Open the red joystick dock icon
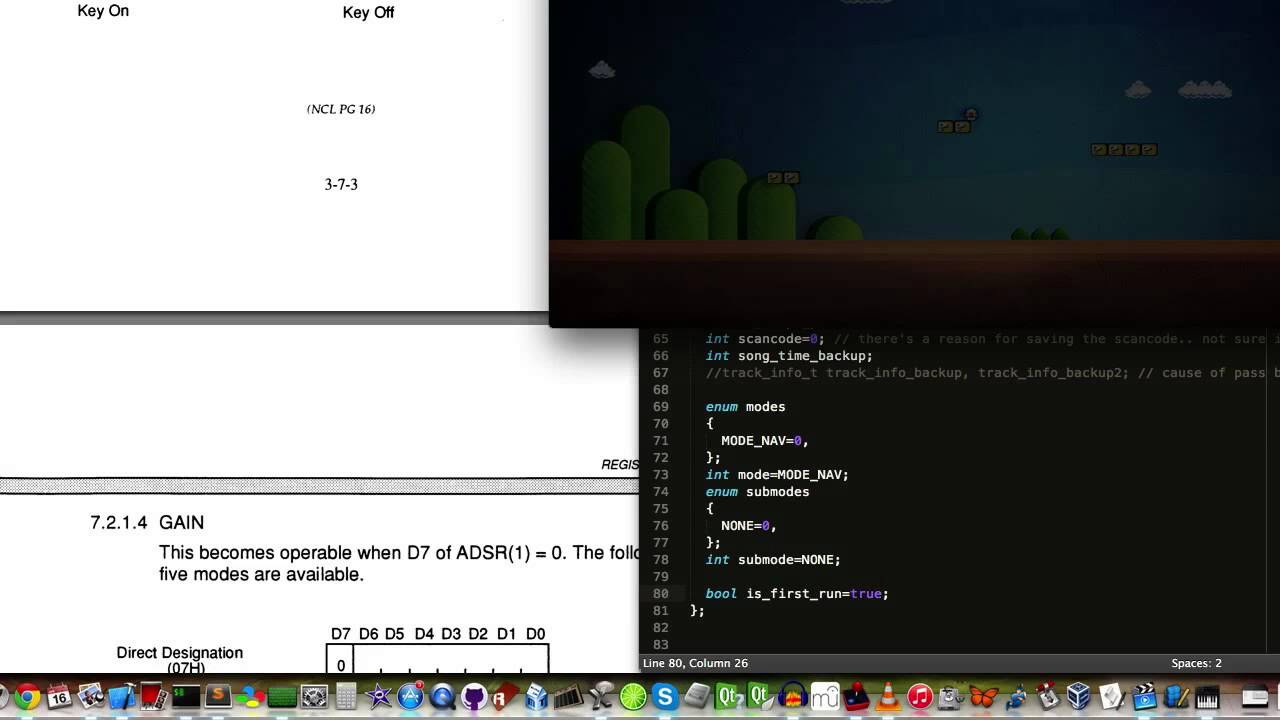 [x=856, y=696]
